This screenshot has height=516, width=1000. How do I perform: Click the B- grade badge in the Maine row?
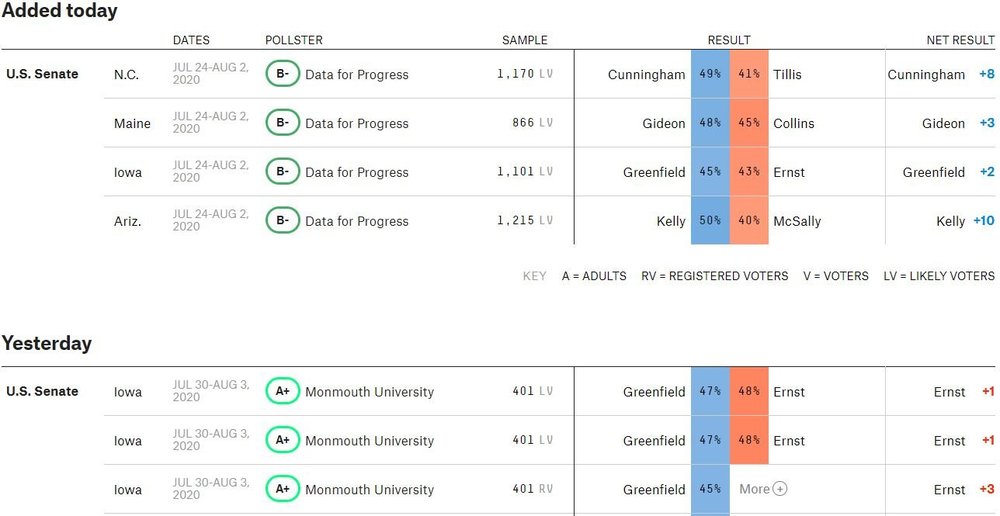282,123
